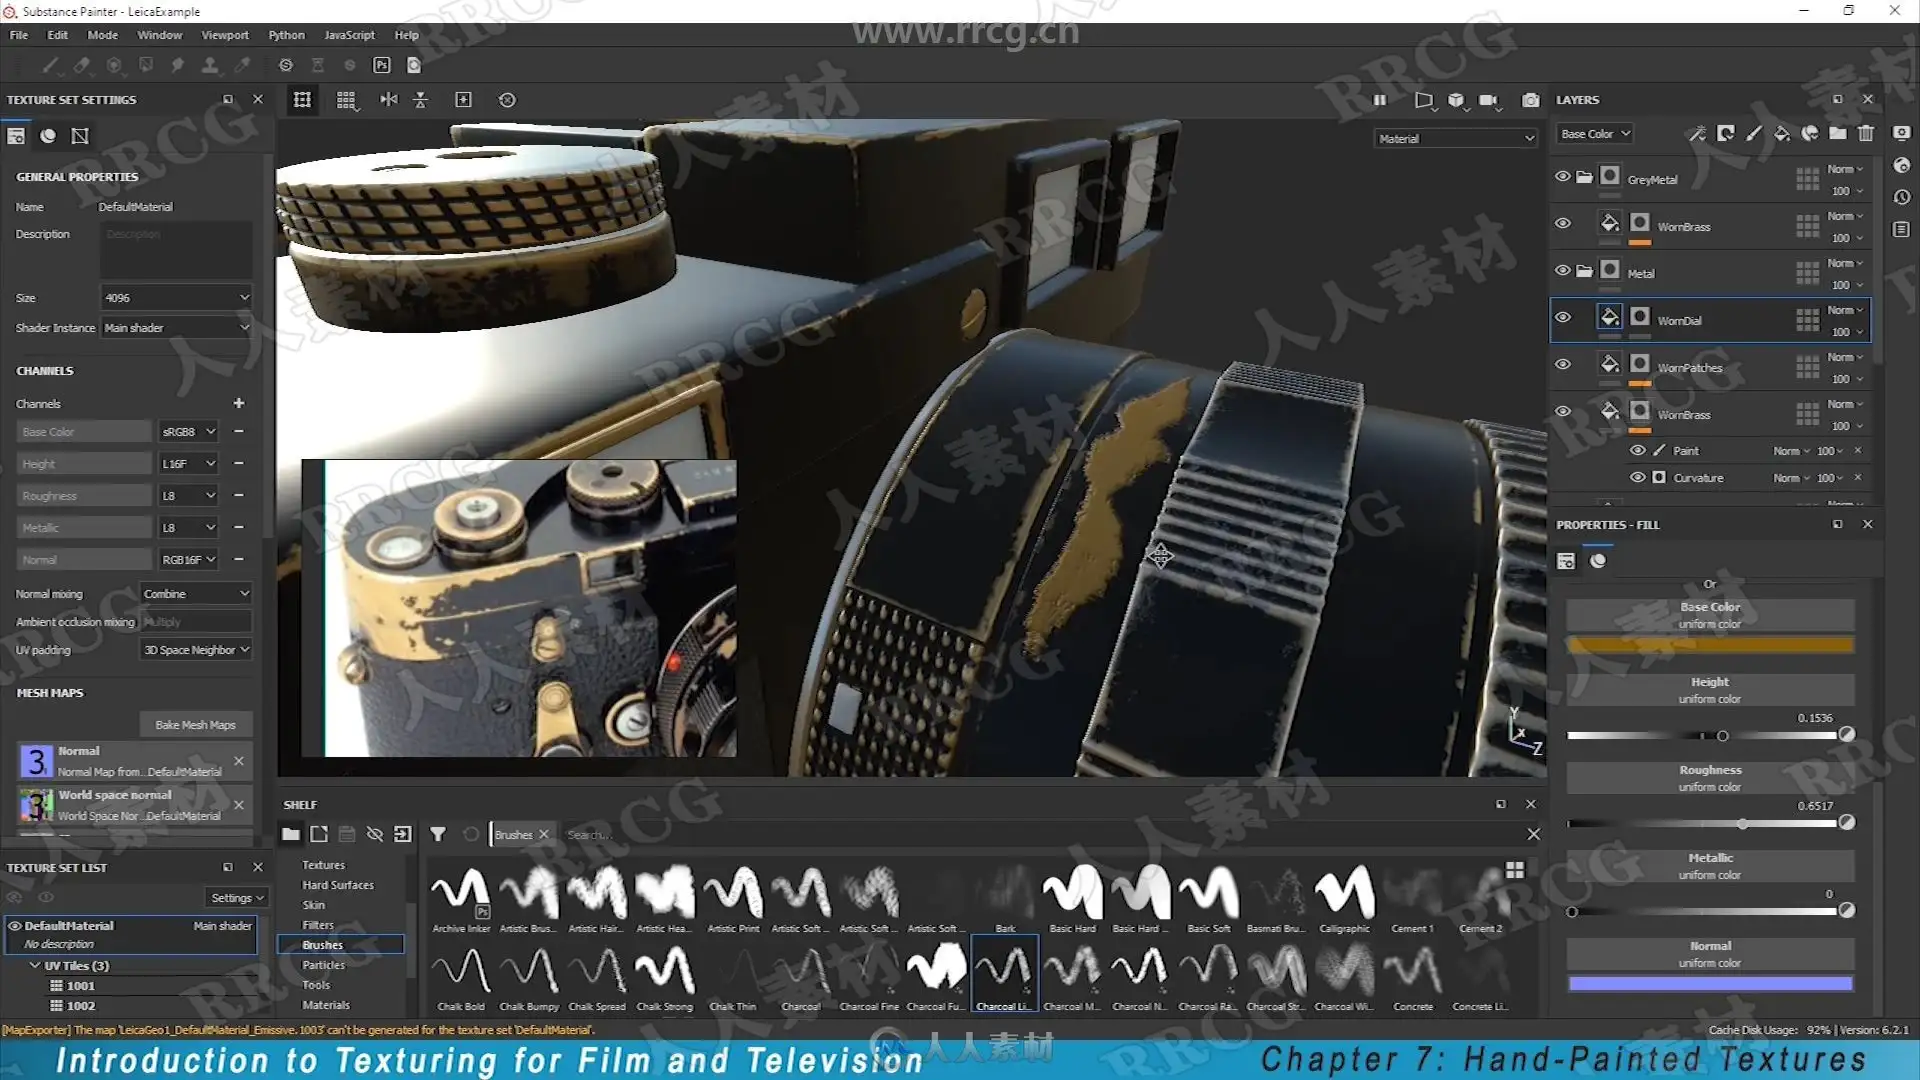
Task: Click the camera screenshot icon
Action: pyautogui.click(x=1530, y=100)
